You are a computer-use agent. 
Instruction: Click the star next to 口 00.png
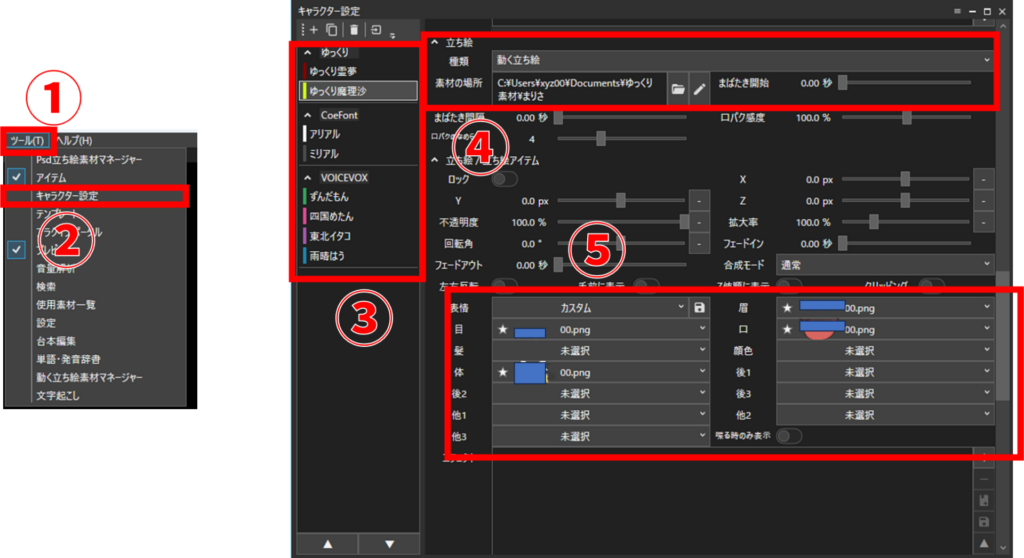787,329
